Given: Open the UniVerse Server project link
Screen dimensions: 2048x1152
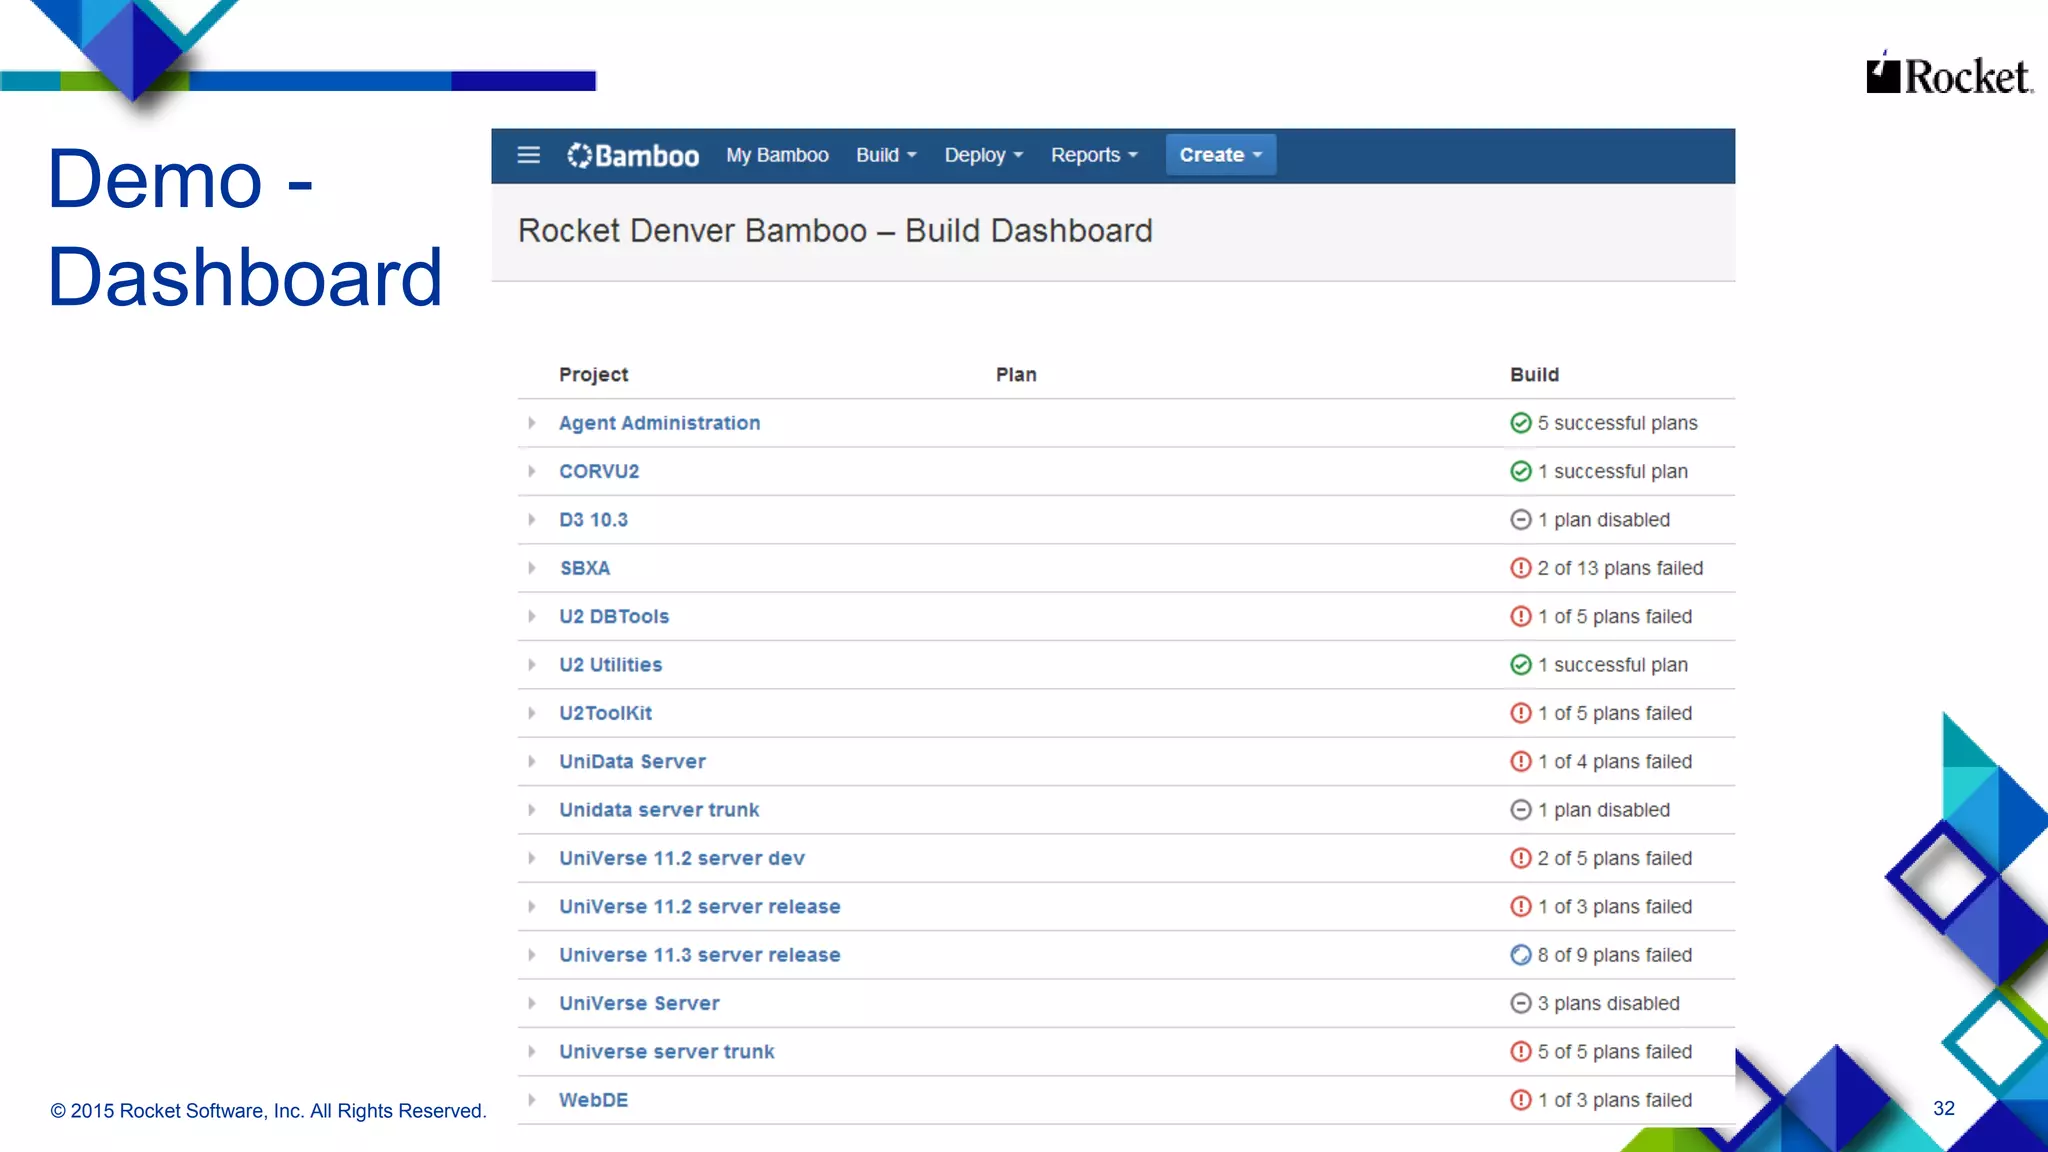Looking at the screenshot, I should [639, 1003].
